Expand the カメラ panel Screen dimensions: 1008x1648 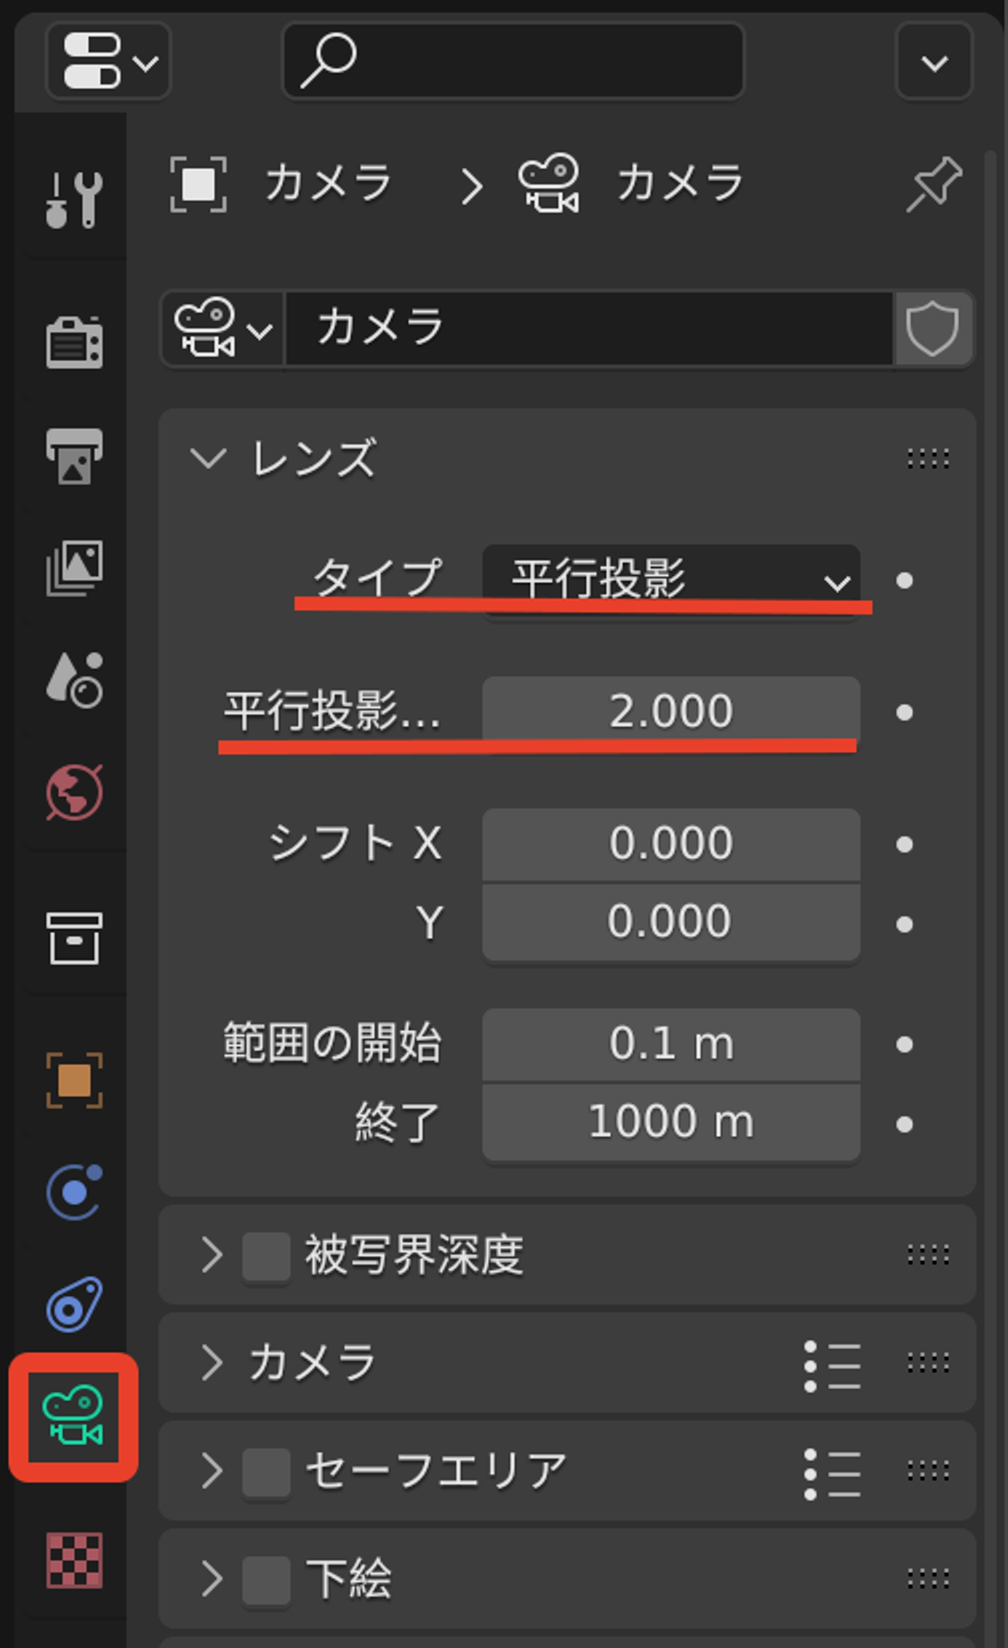[211, 1363]
